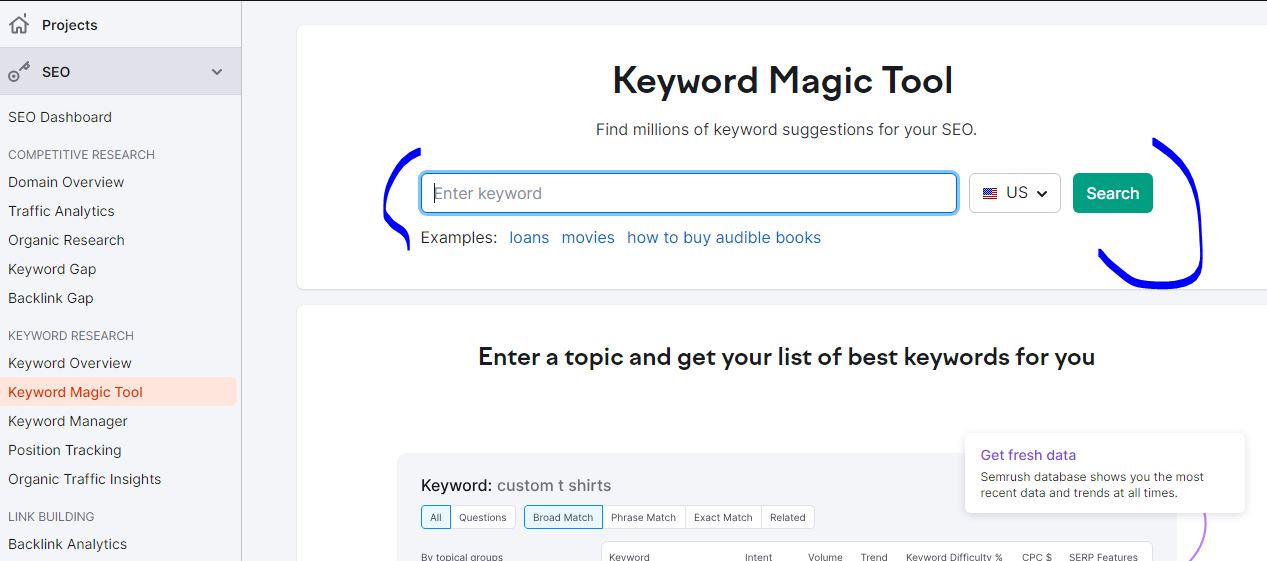Open Keyword Gap

[52, 269]
